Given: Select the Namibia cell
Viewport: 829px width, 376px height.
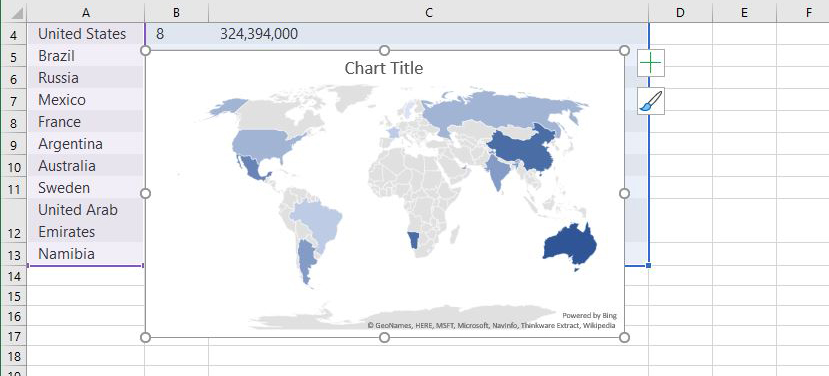Looking at the screenshot, I should point(86,254).
